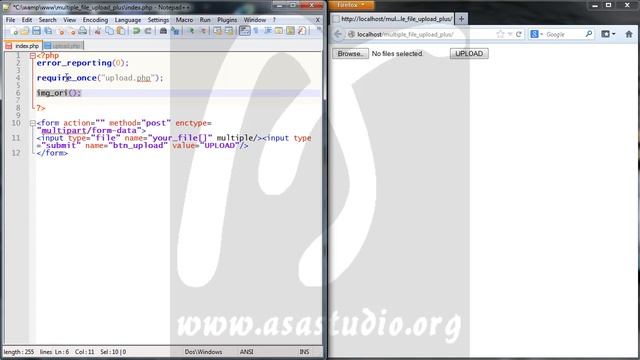
Task: Click the require_once line in editor
Action: pyautogui.click(x=100, y=78)
